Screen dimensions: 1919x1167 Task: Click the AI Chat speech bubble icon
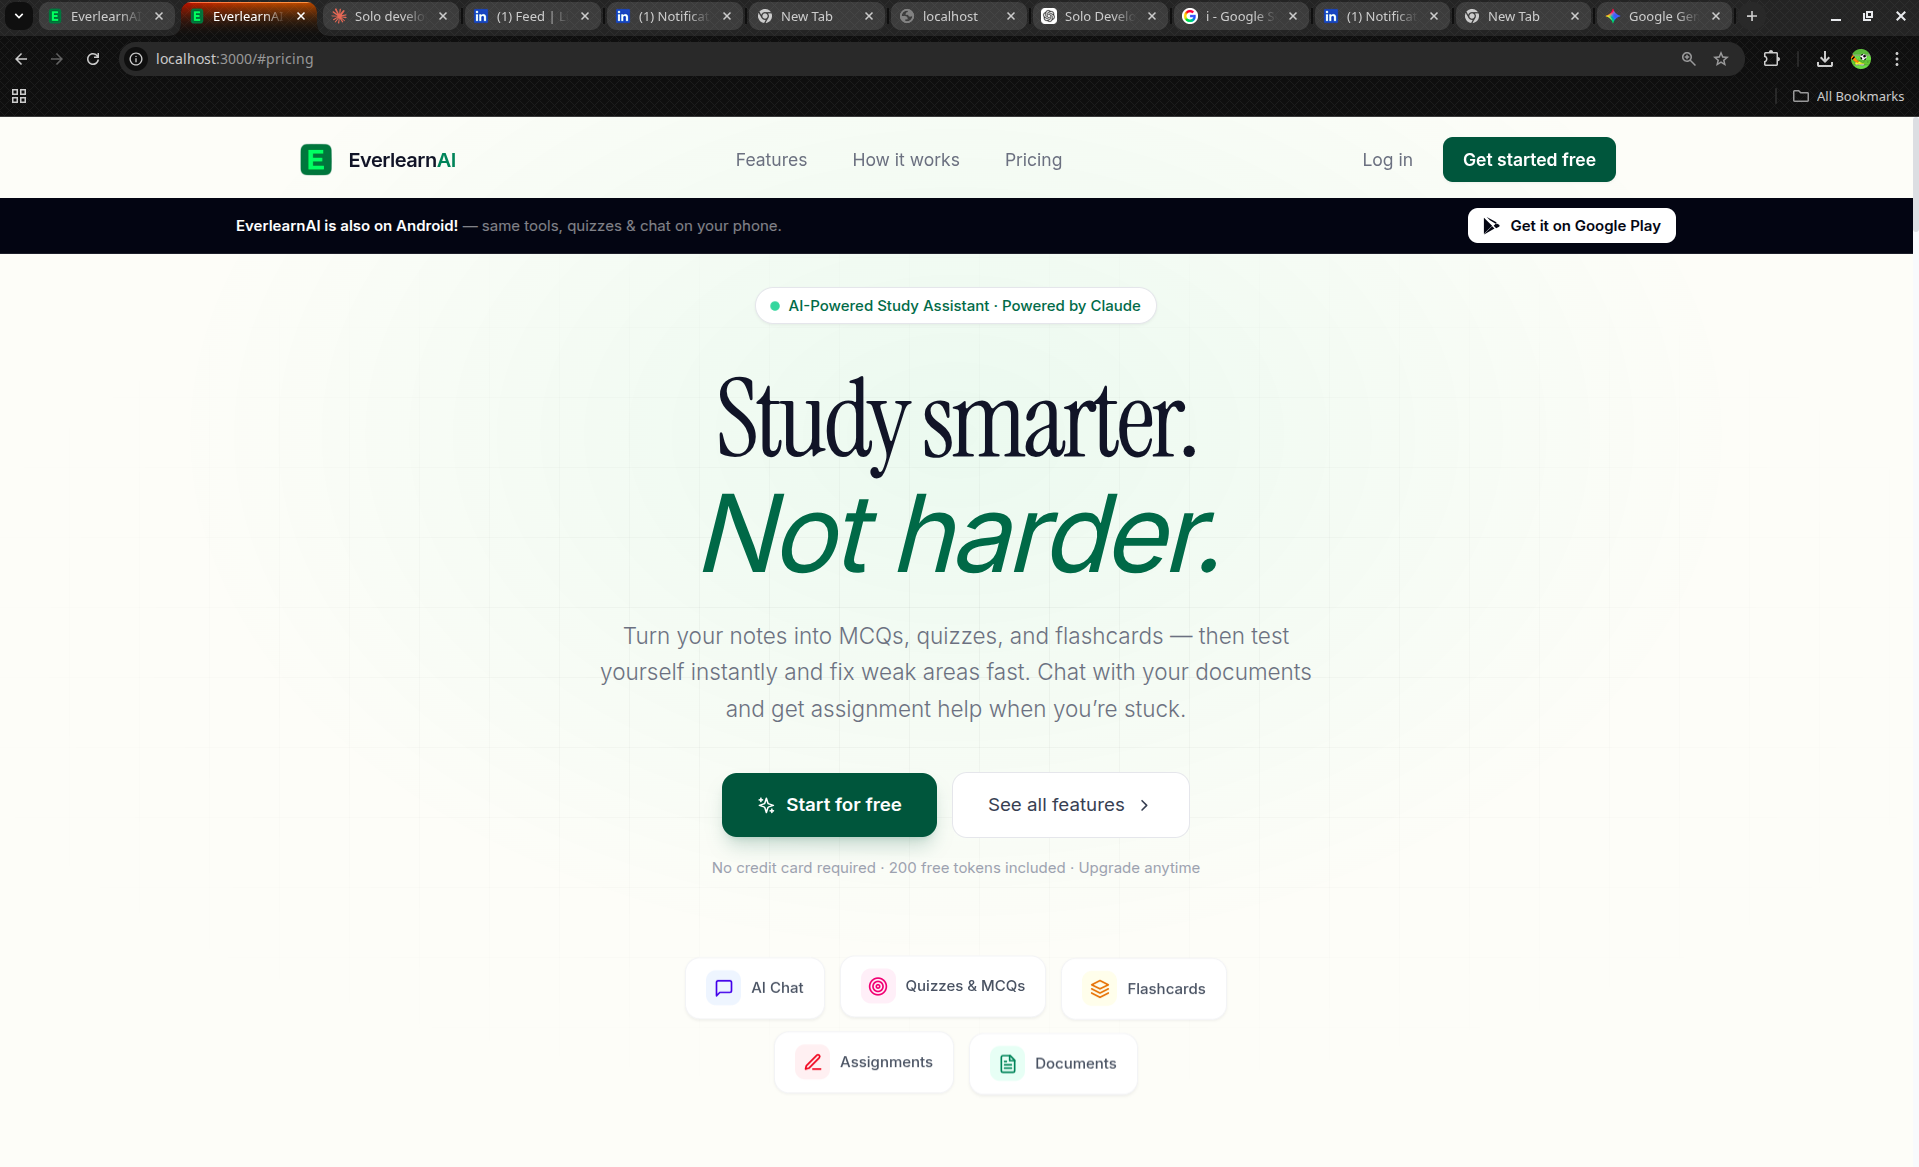pos(724,988)
